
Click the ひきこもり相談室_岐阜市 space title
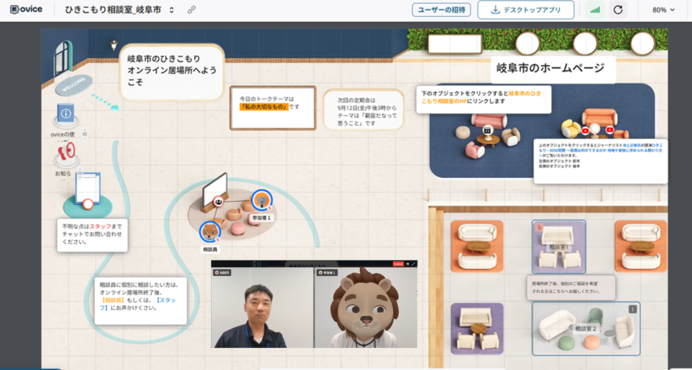tap(113, 10)
